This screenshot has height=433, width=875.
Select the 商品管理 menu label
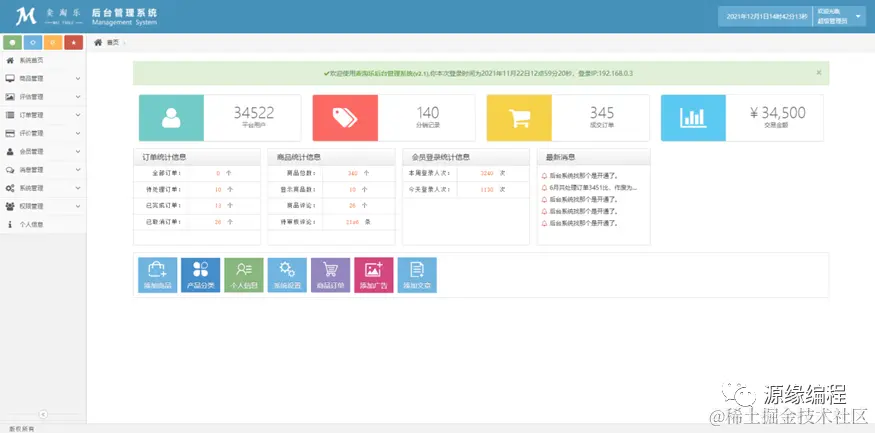pos(31,79)
